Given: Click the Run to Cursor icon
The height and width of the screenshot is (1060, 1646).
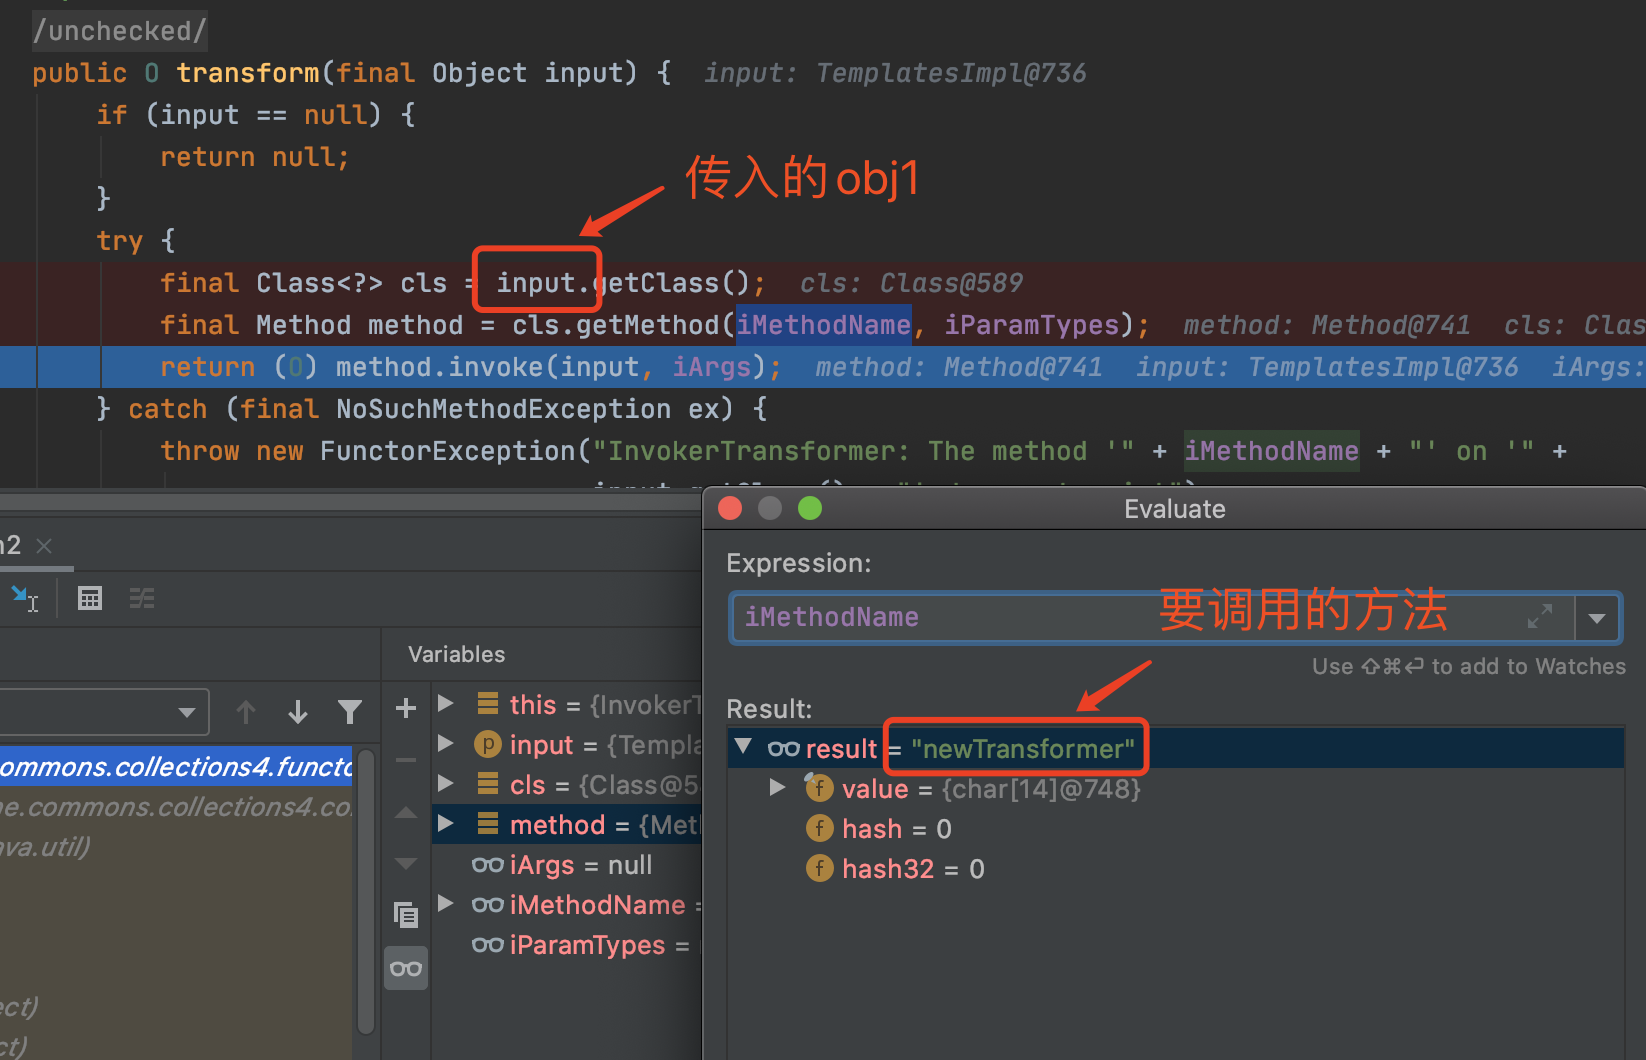Looking at the screenshot, I should click(24, 599).
